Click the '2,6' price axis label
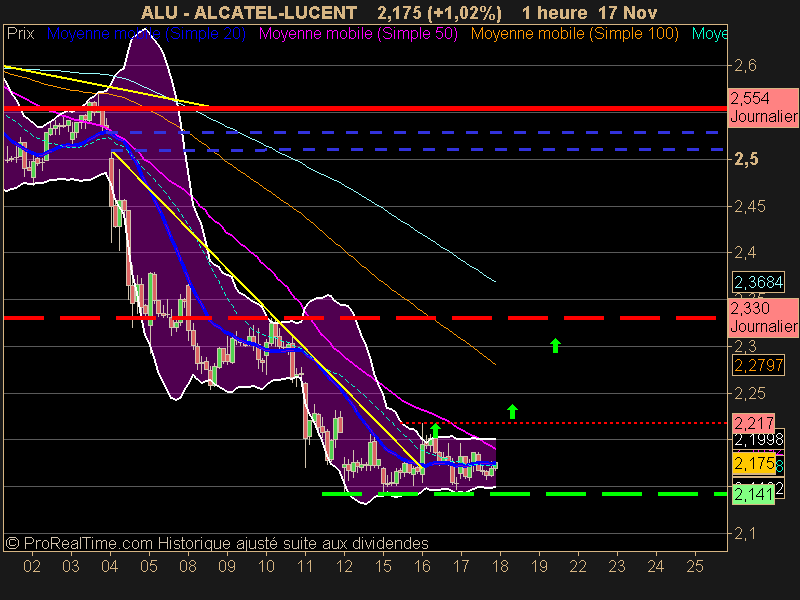Screen dimensions: 800x600 click(x=745, y=65)
